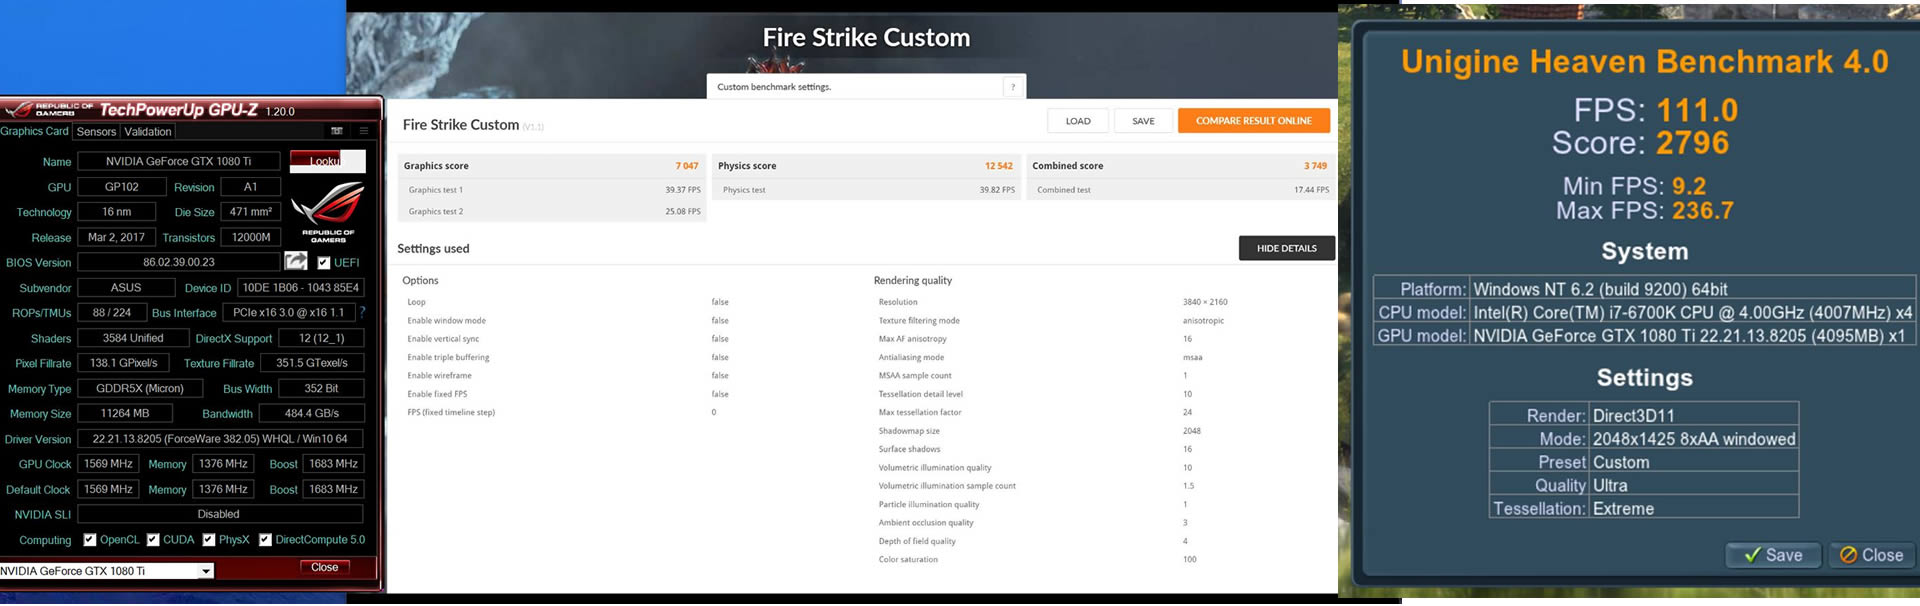Click Texture filtering mode anisotropic value
Screen dimensions: 1920x606
click(x=1203, y=321)
